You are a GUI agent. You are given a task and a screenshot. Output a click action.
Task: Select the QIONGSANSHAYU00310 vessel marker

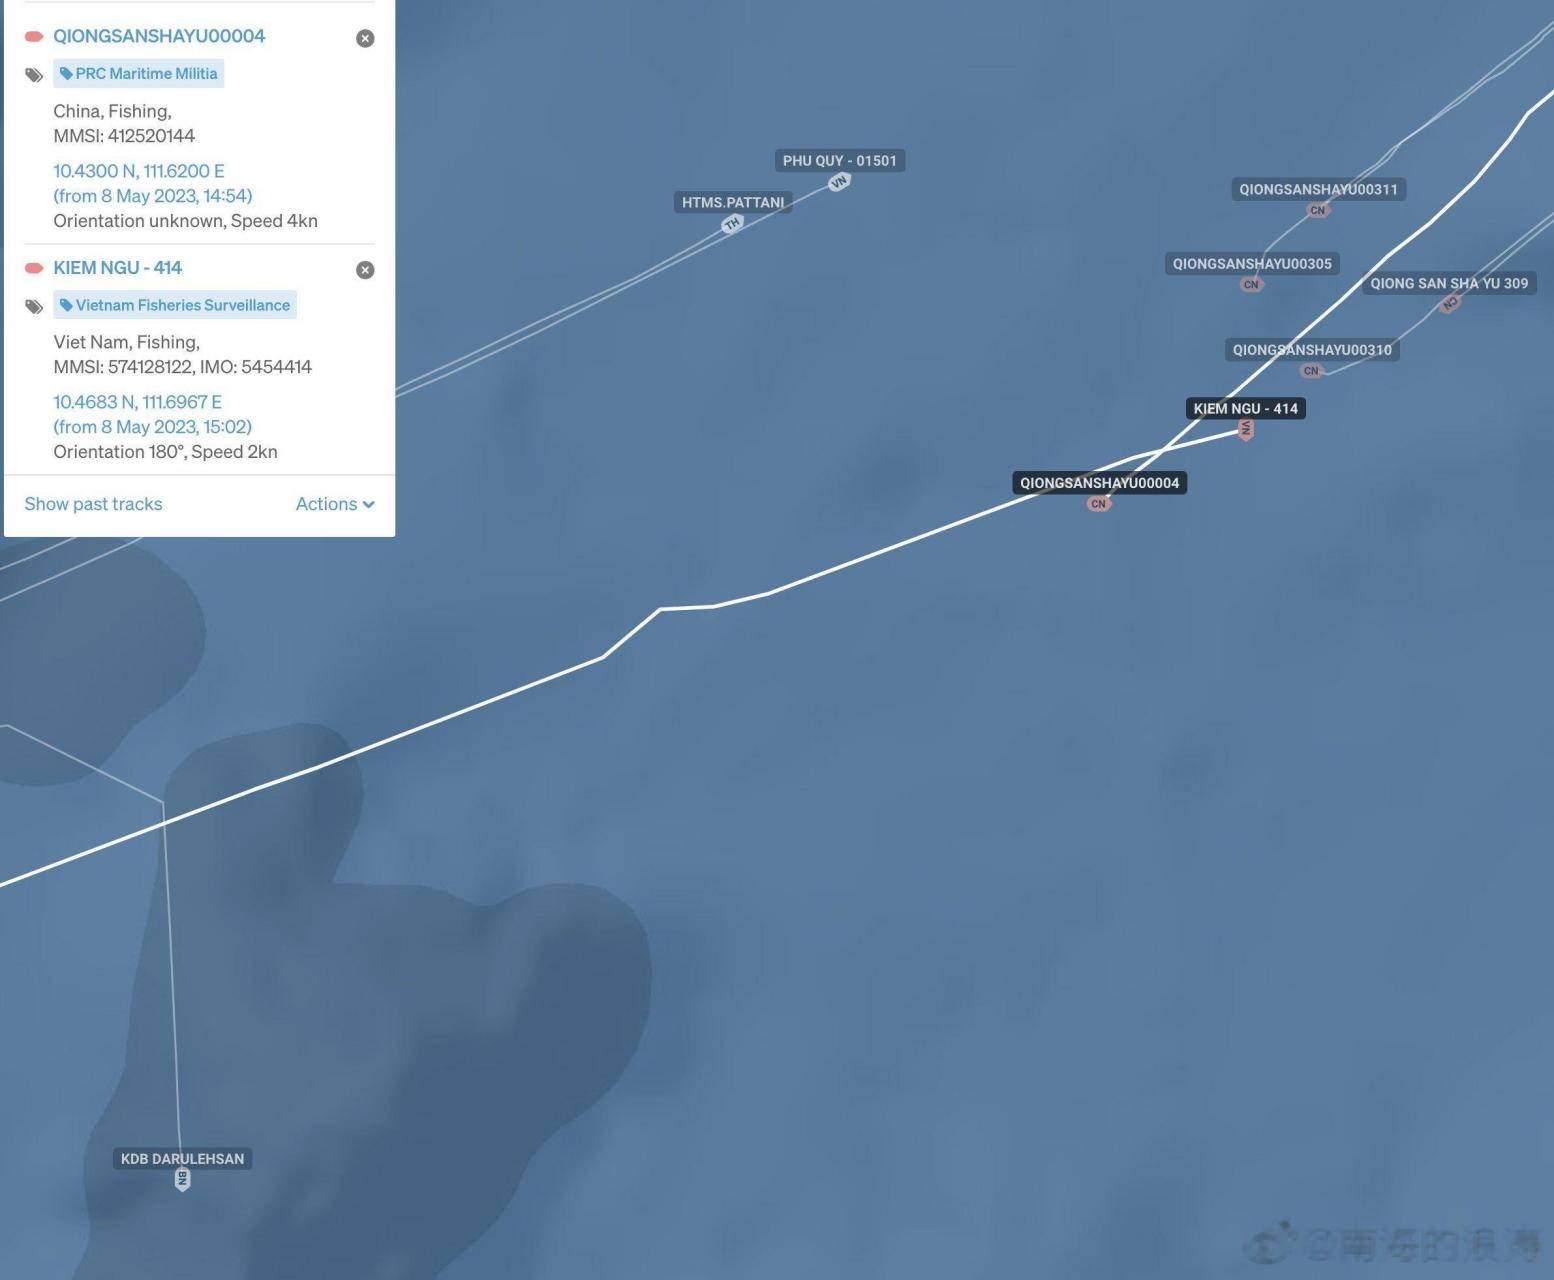[1311, 371]
